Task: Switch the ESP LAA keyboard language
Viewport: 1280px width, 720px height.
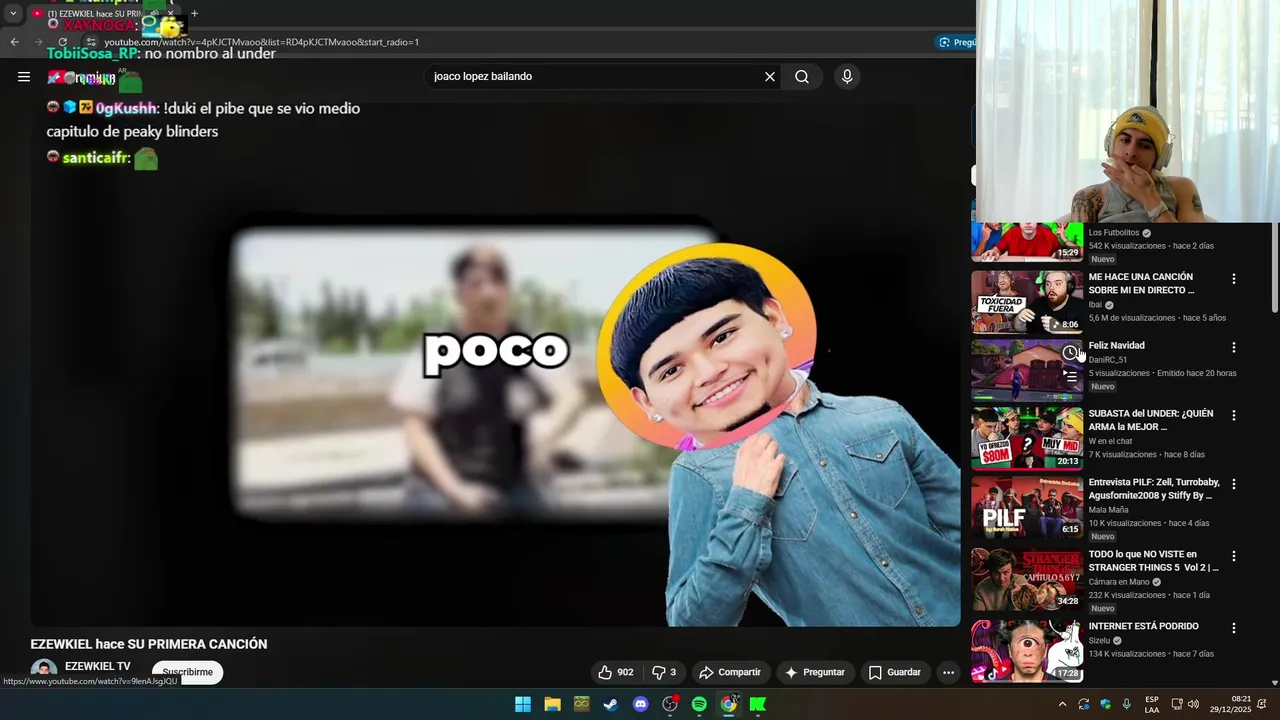Action: (x=1152, y=704)
